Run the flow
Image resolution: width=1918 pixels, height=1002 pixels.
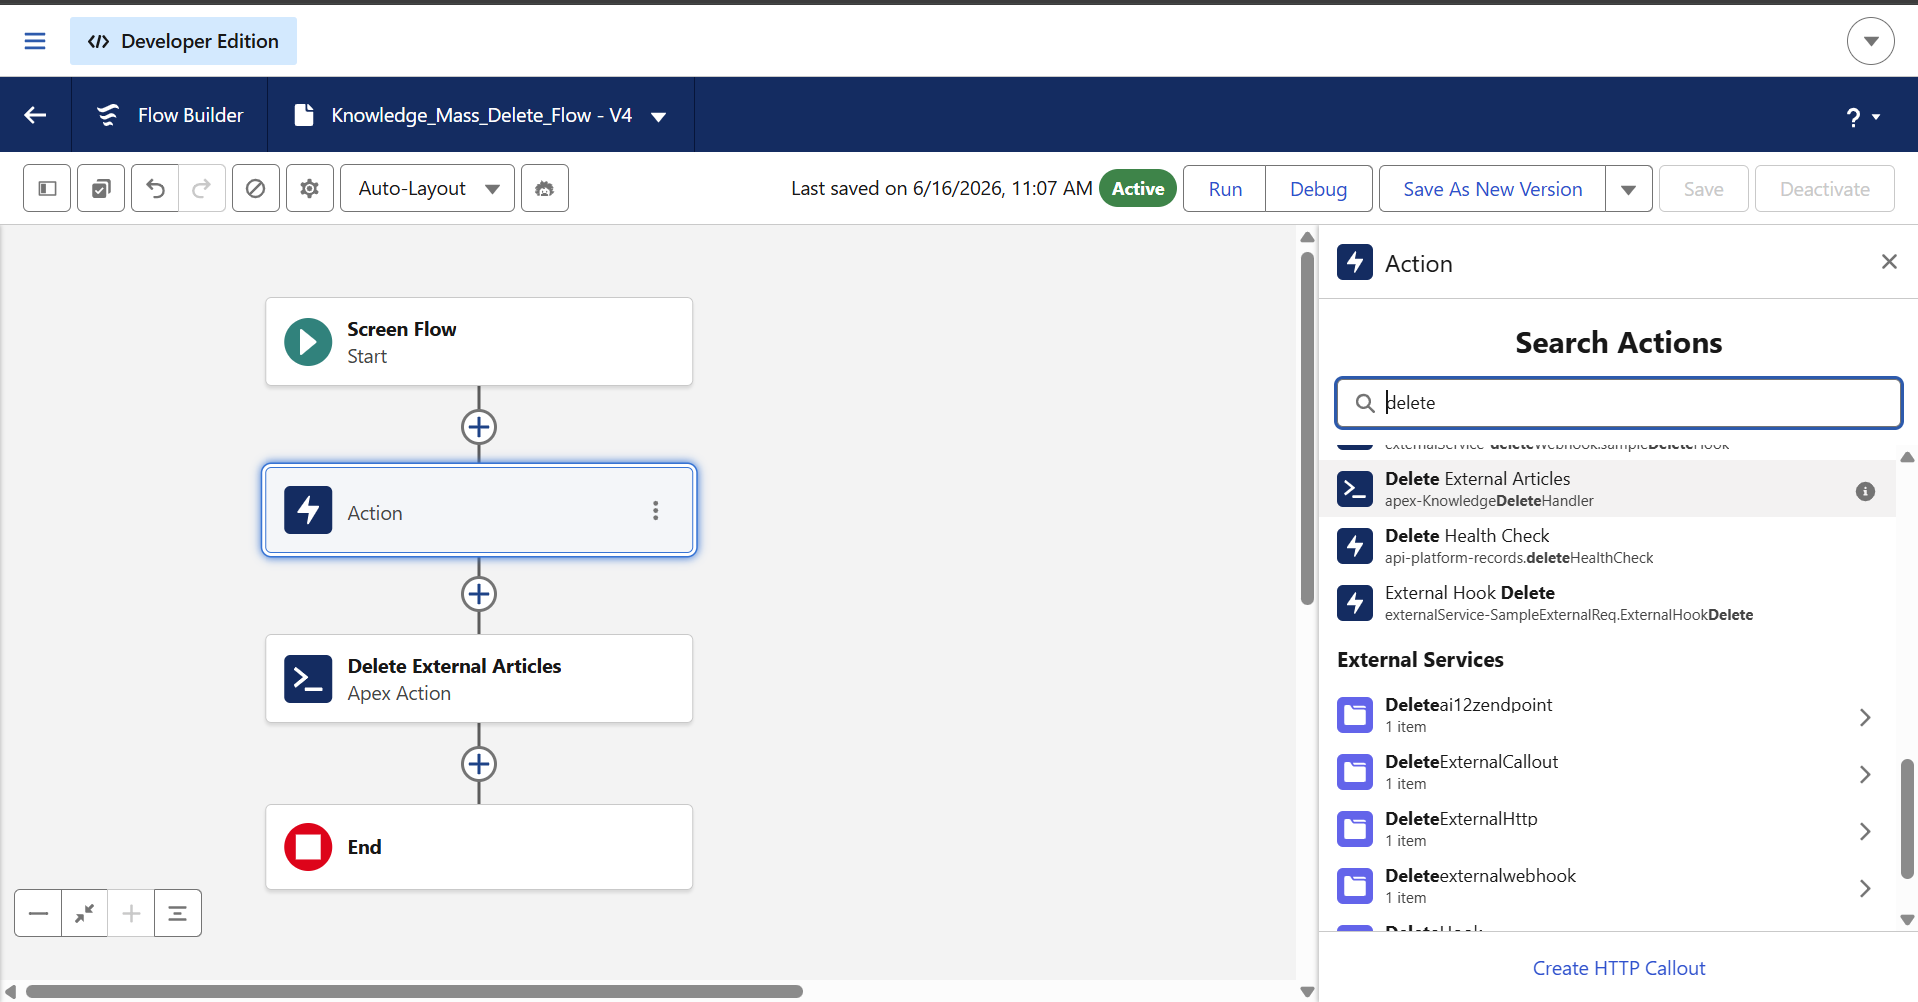point(1225,188)
